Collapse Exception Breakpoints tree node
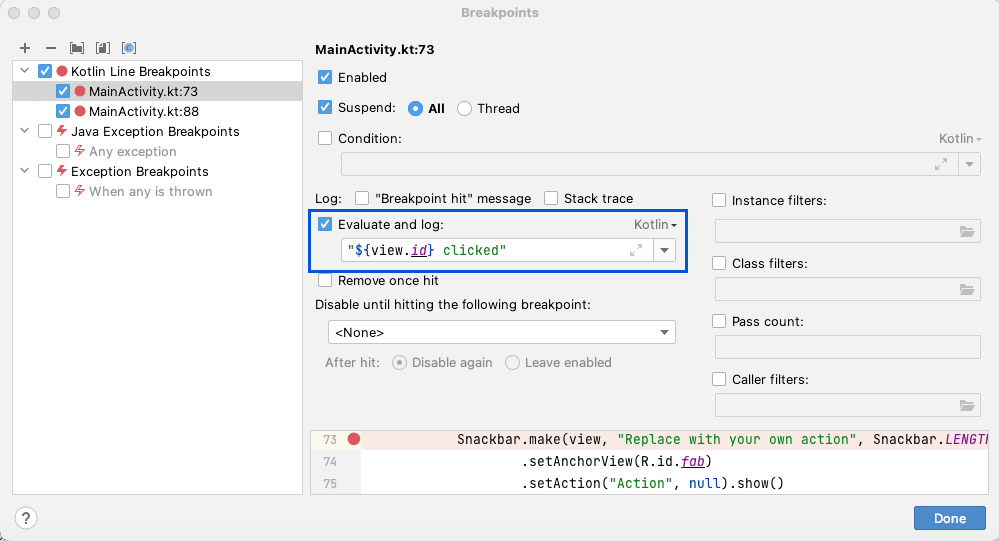This screenshot has width=999, height=541. [25, 171]
